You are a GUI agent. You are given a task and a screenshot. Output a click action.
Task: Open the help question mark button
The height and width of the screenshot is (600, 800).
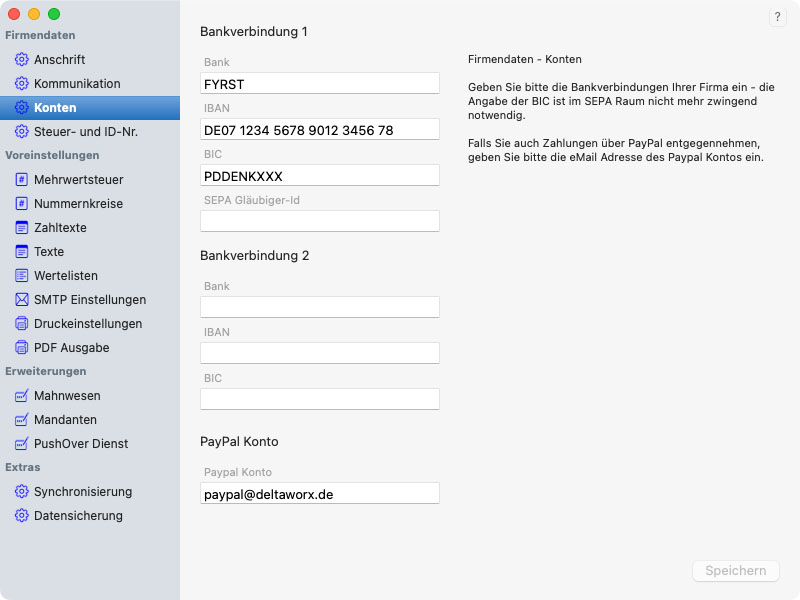[x=778, y=17]
